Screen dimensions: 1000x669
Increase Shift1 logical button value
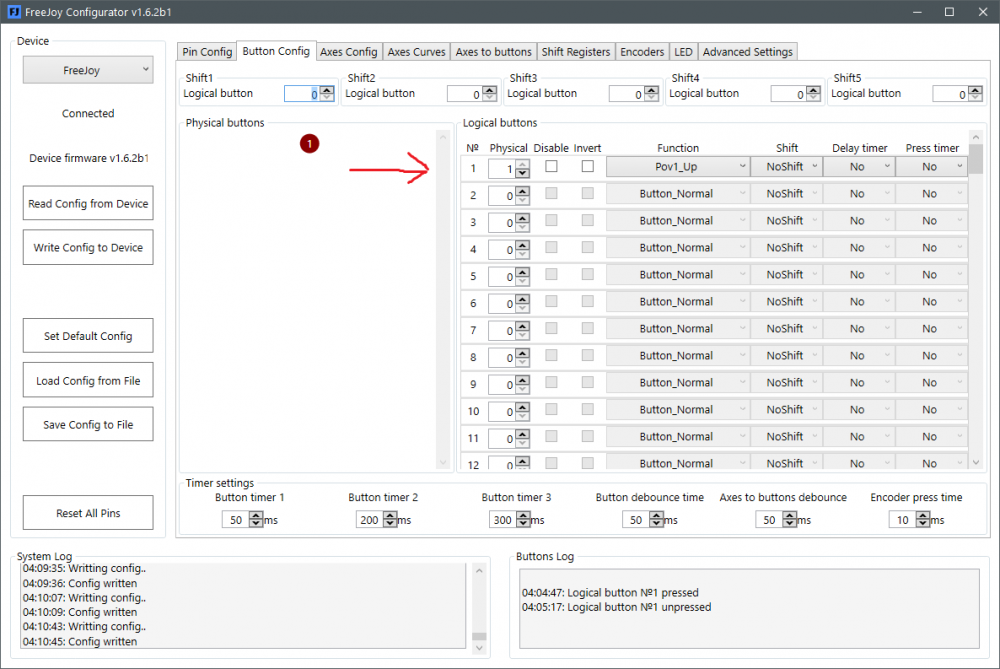[x=327, y=90]
